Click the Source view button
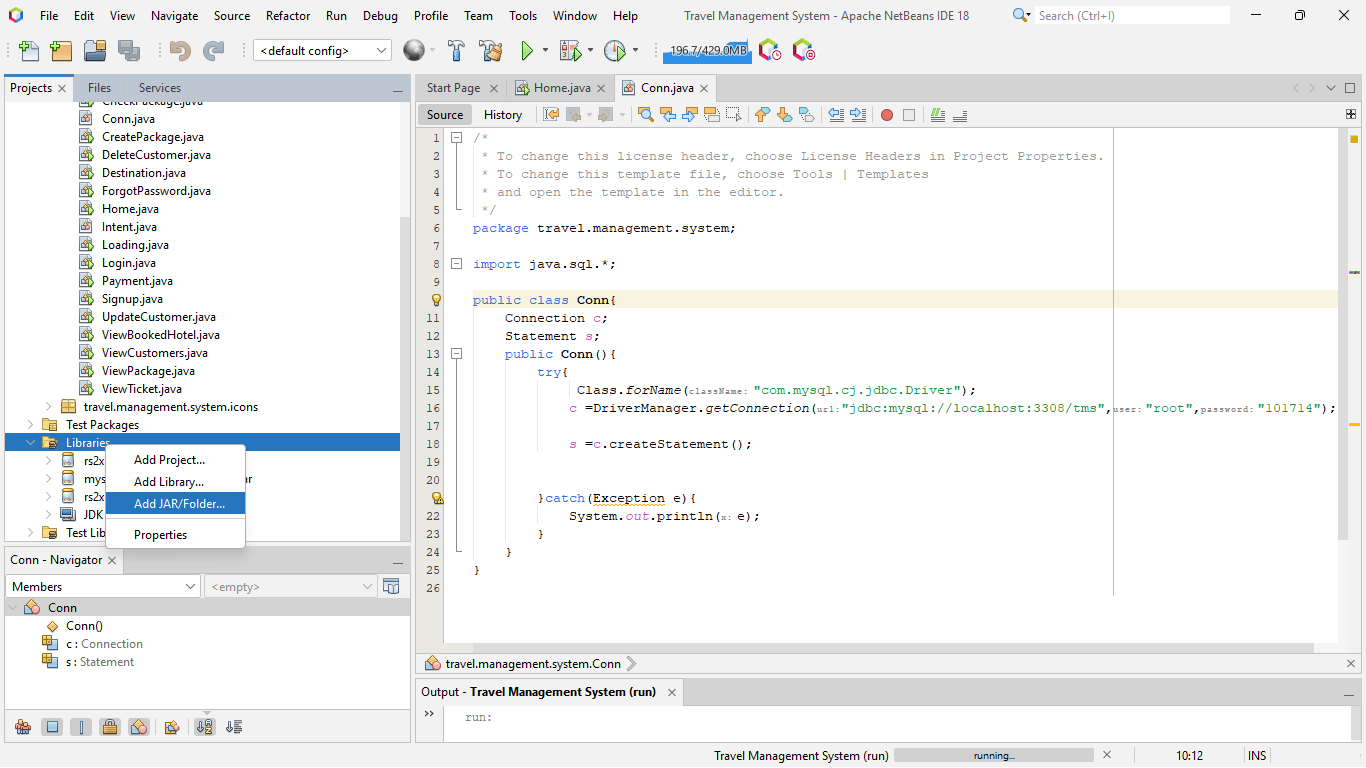Image resolution: width=1366 pixels, height=768 pixels. pos(445,115)
